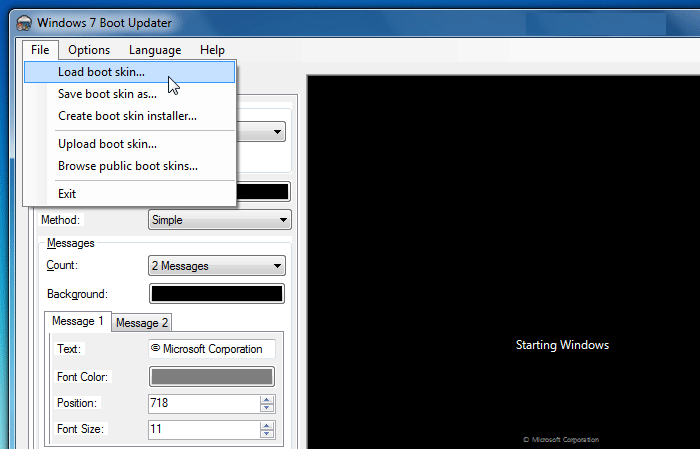Screen dimensions: 700x449
Task: Select Upload boot skin... menu entry
Action: coord(129,144)
